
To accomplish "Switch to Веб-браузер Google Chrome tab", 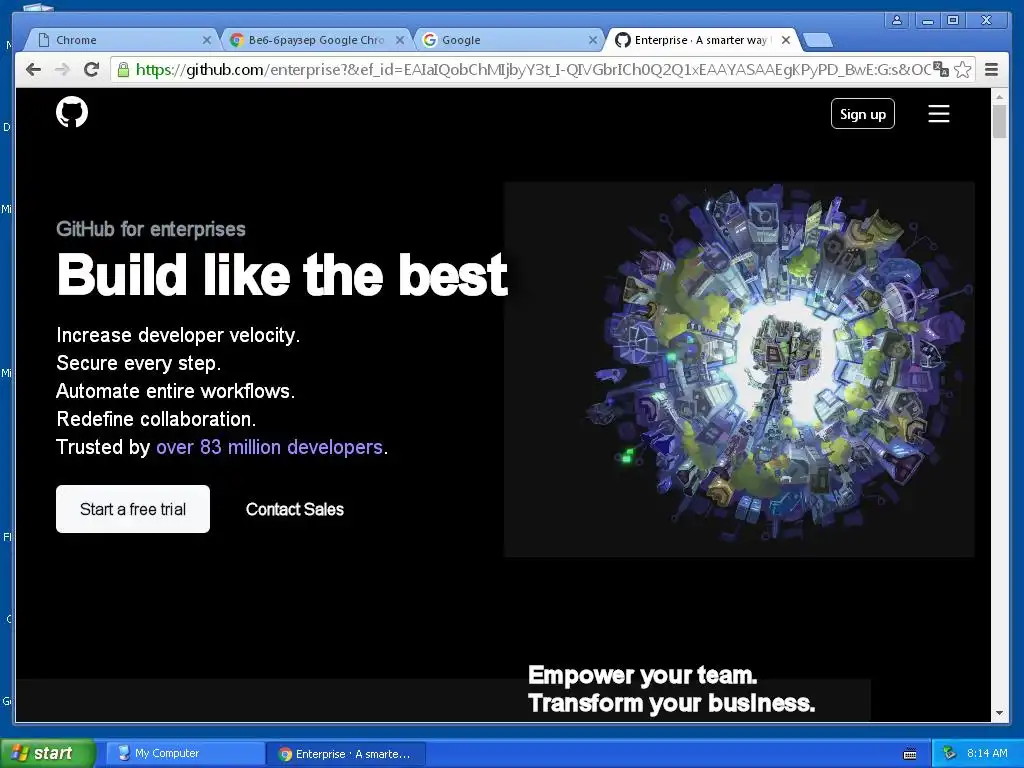I will coord(317,40).
